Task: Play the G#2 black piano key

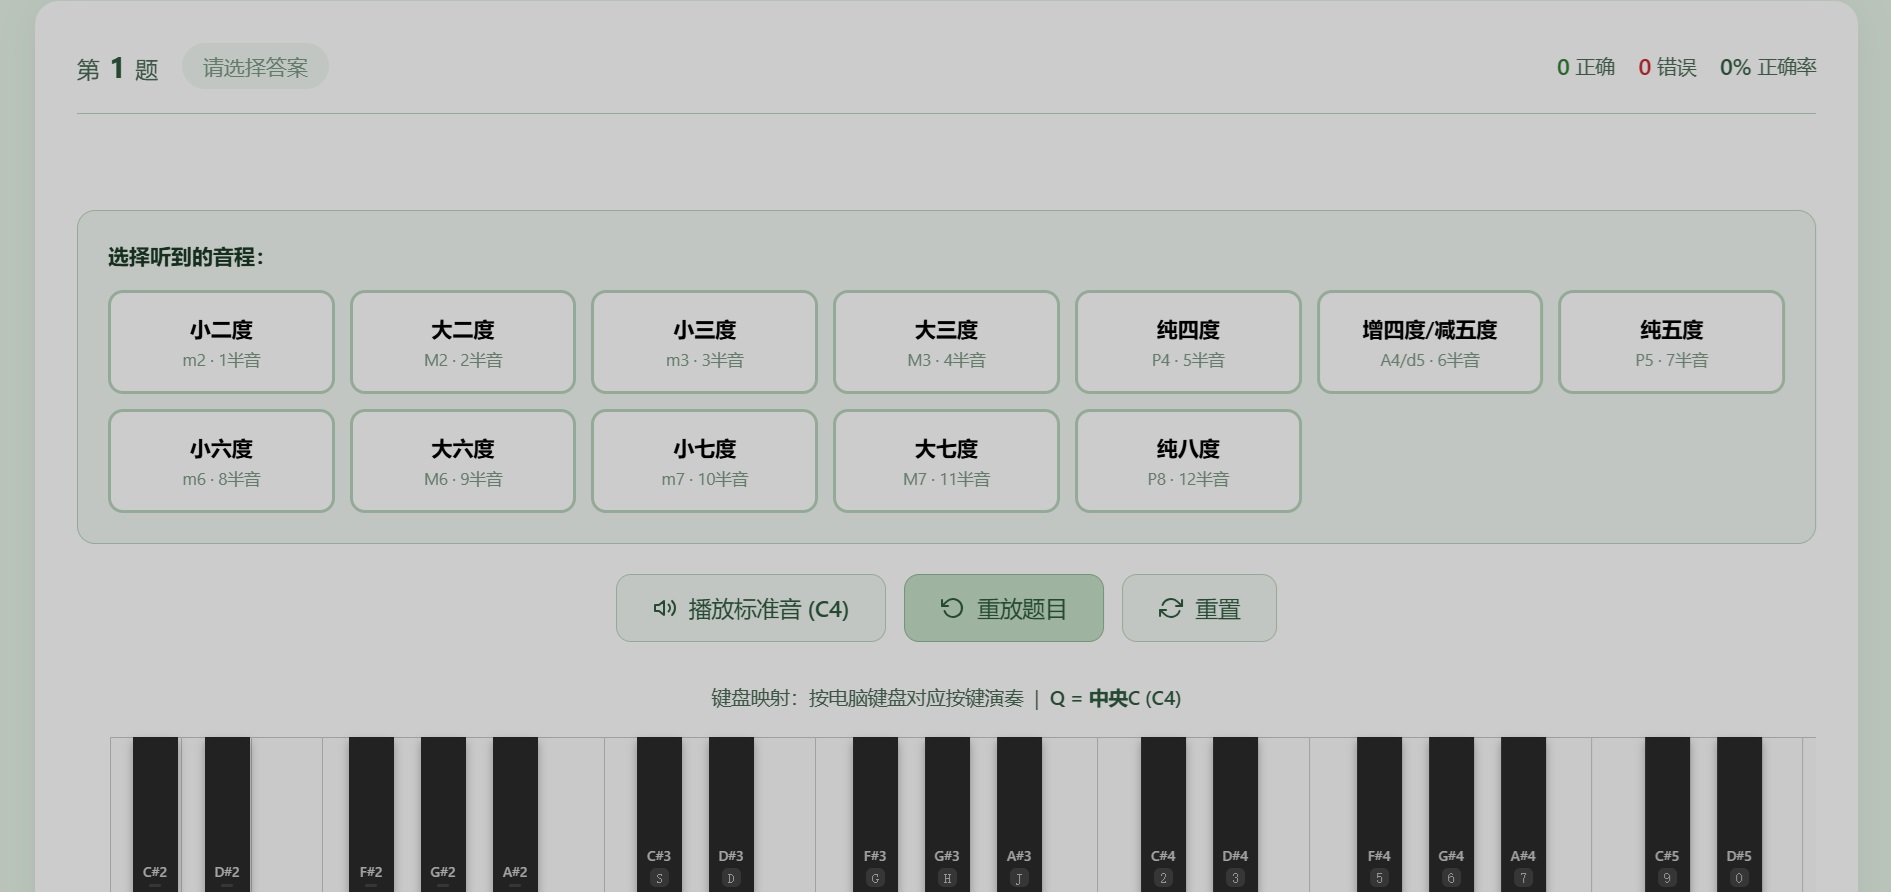Action: (443, 814)
